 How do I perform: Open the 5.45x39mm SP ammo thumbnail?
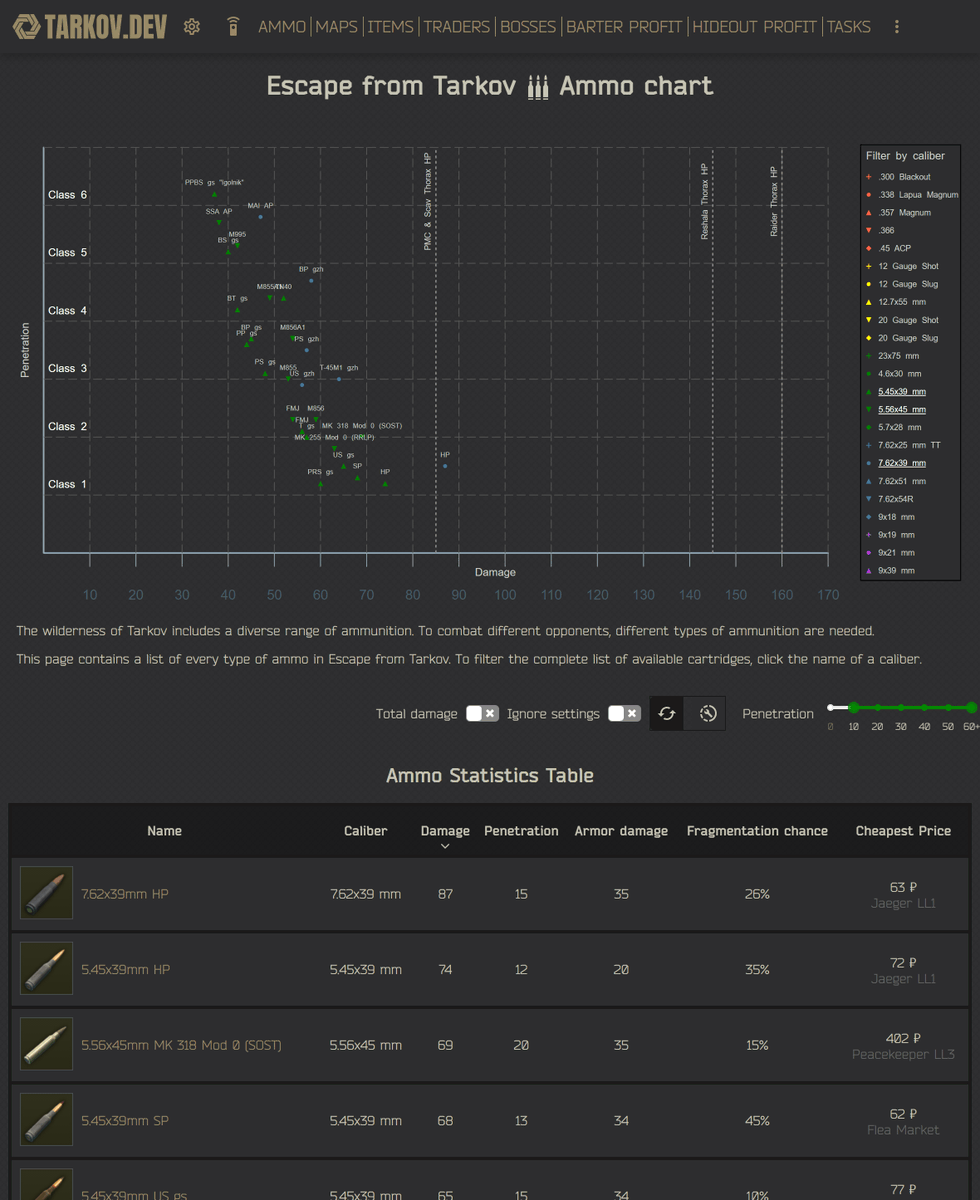coord(46,1121)
